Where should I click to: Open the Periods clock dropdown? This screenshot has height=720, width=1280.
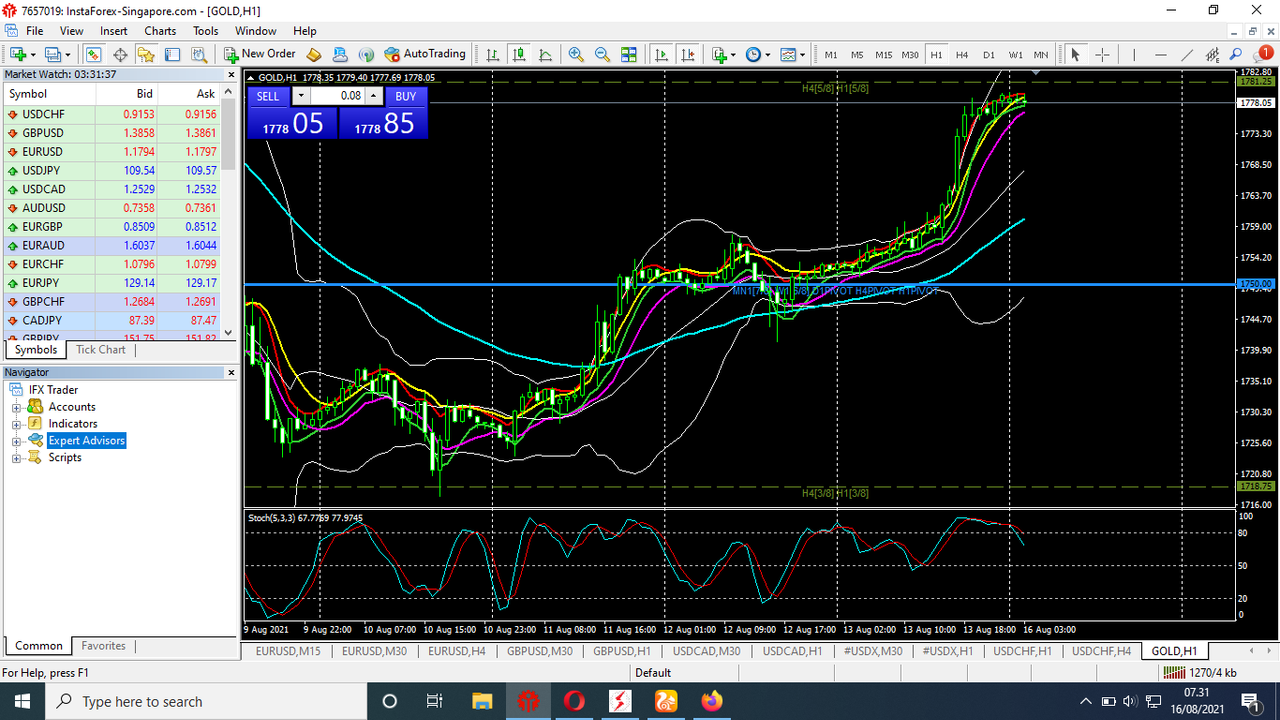(758, 54)
